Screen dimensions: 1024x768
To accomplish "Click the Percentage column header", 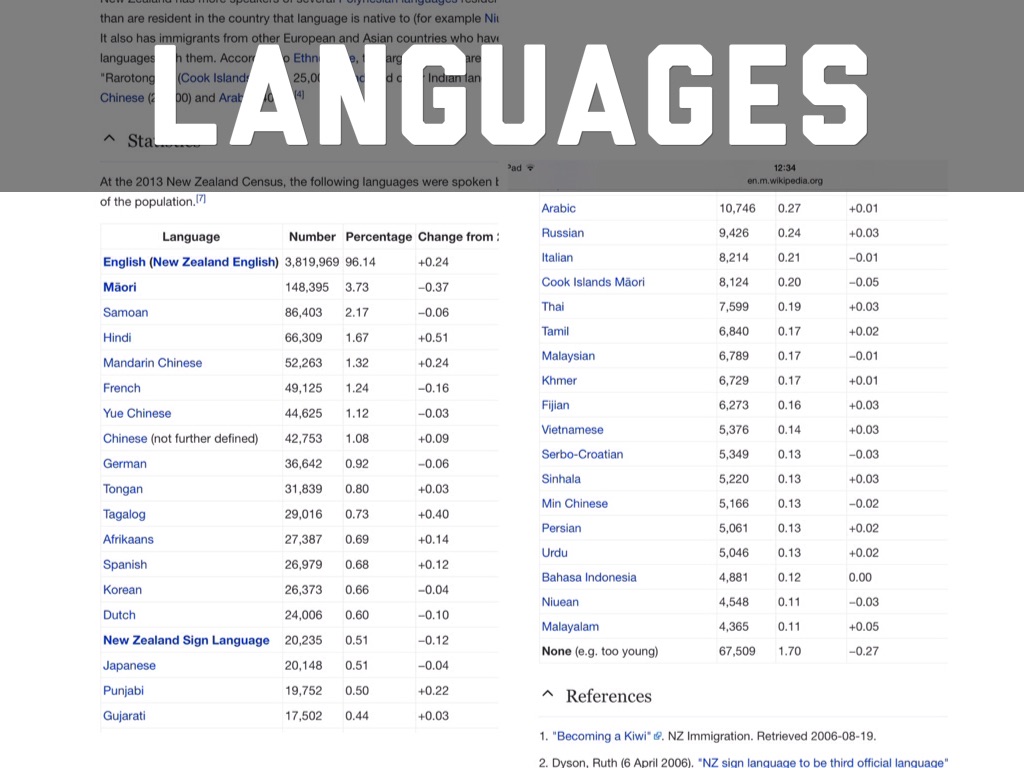I will tap(378, 237).
